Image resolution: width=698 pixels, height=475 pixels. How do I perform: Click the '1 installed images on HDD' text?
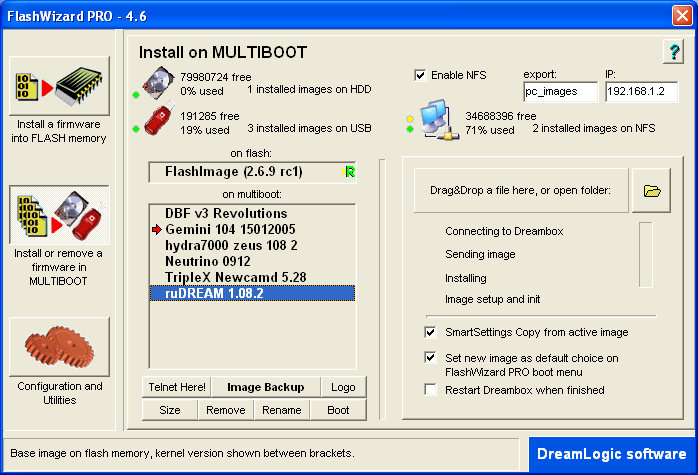(x=309, y=89)
